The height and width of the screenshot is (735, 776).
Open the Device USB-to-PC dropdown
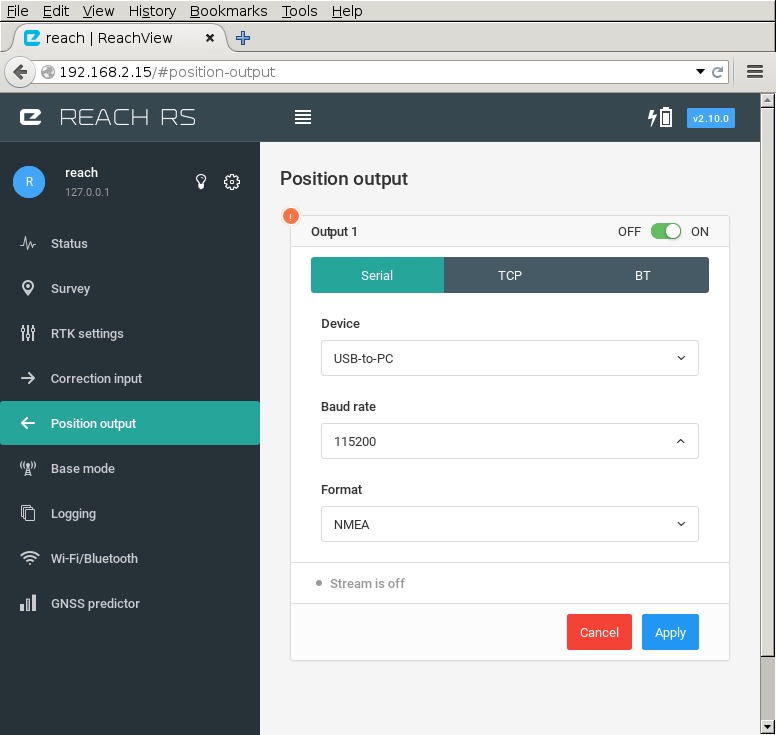(510, 358)
